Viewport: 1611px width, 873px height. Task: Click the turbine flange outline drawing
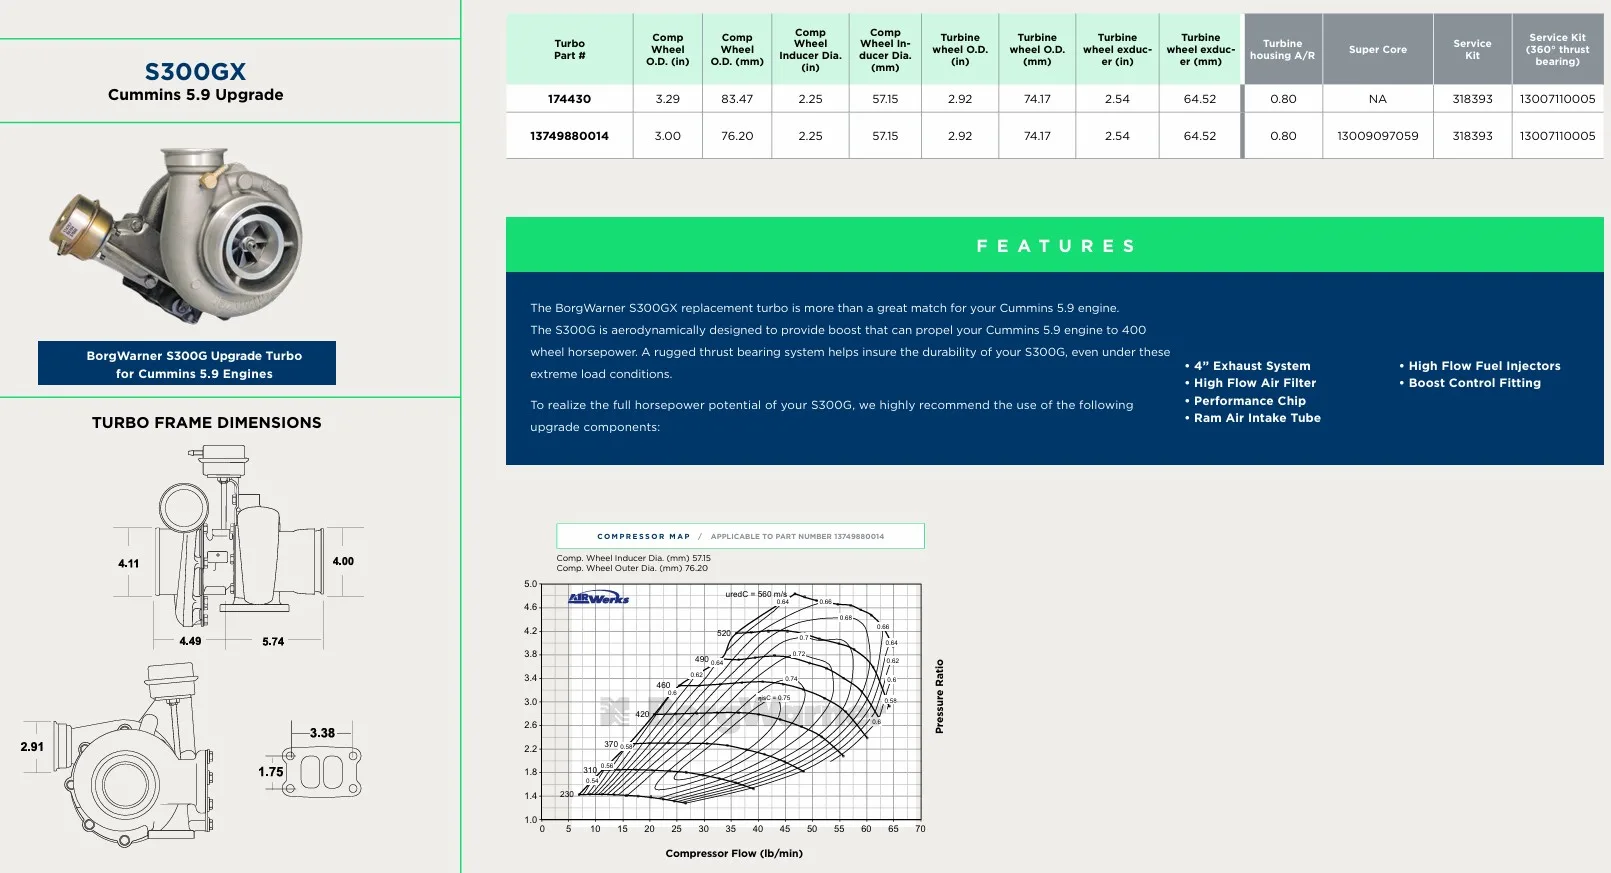[321, 772]
